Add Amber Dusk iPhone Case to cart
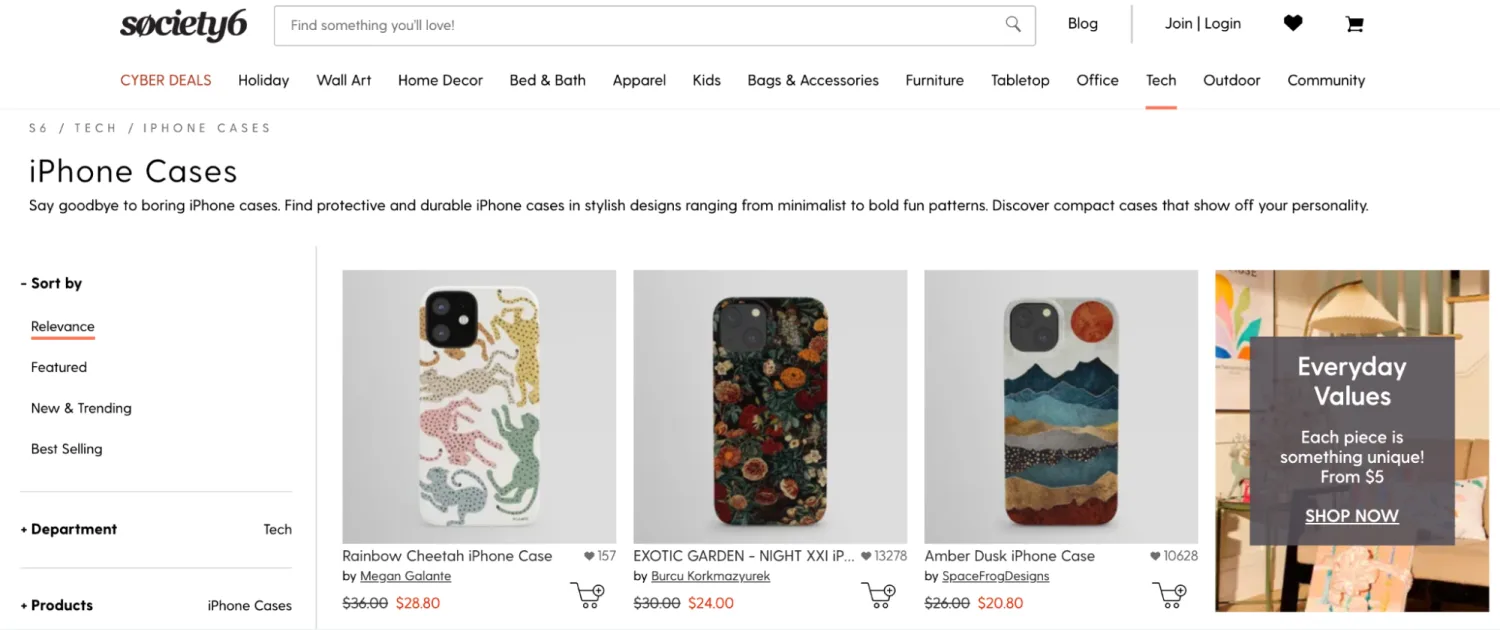 [1170, 595]
